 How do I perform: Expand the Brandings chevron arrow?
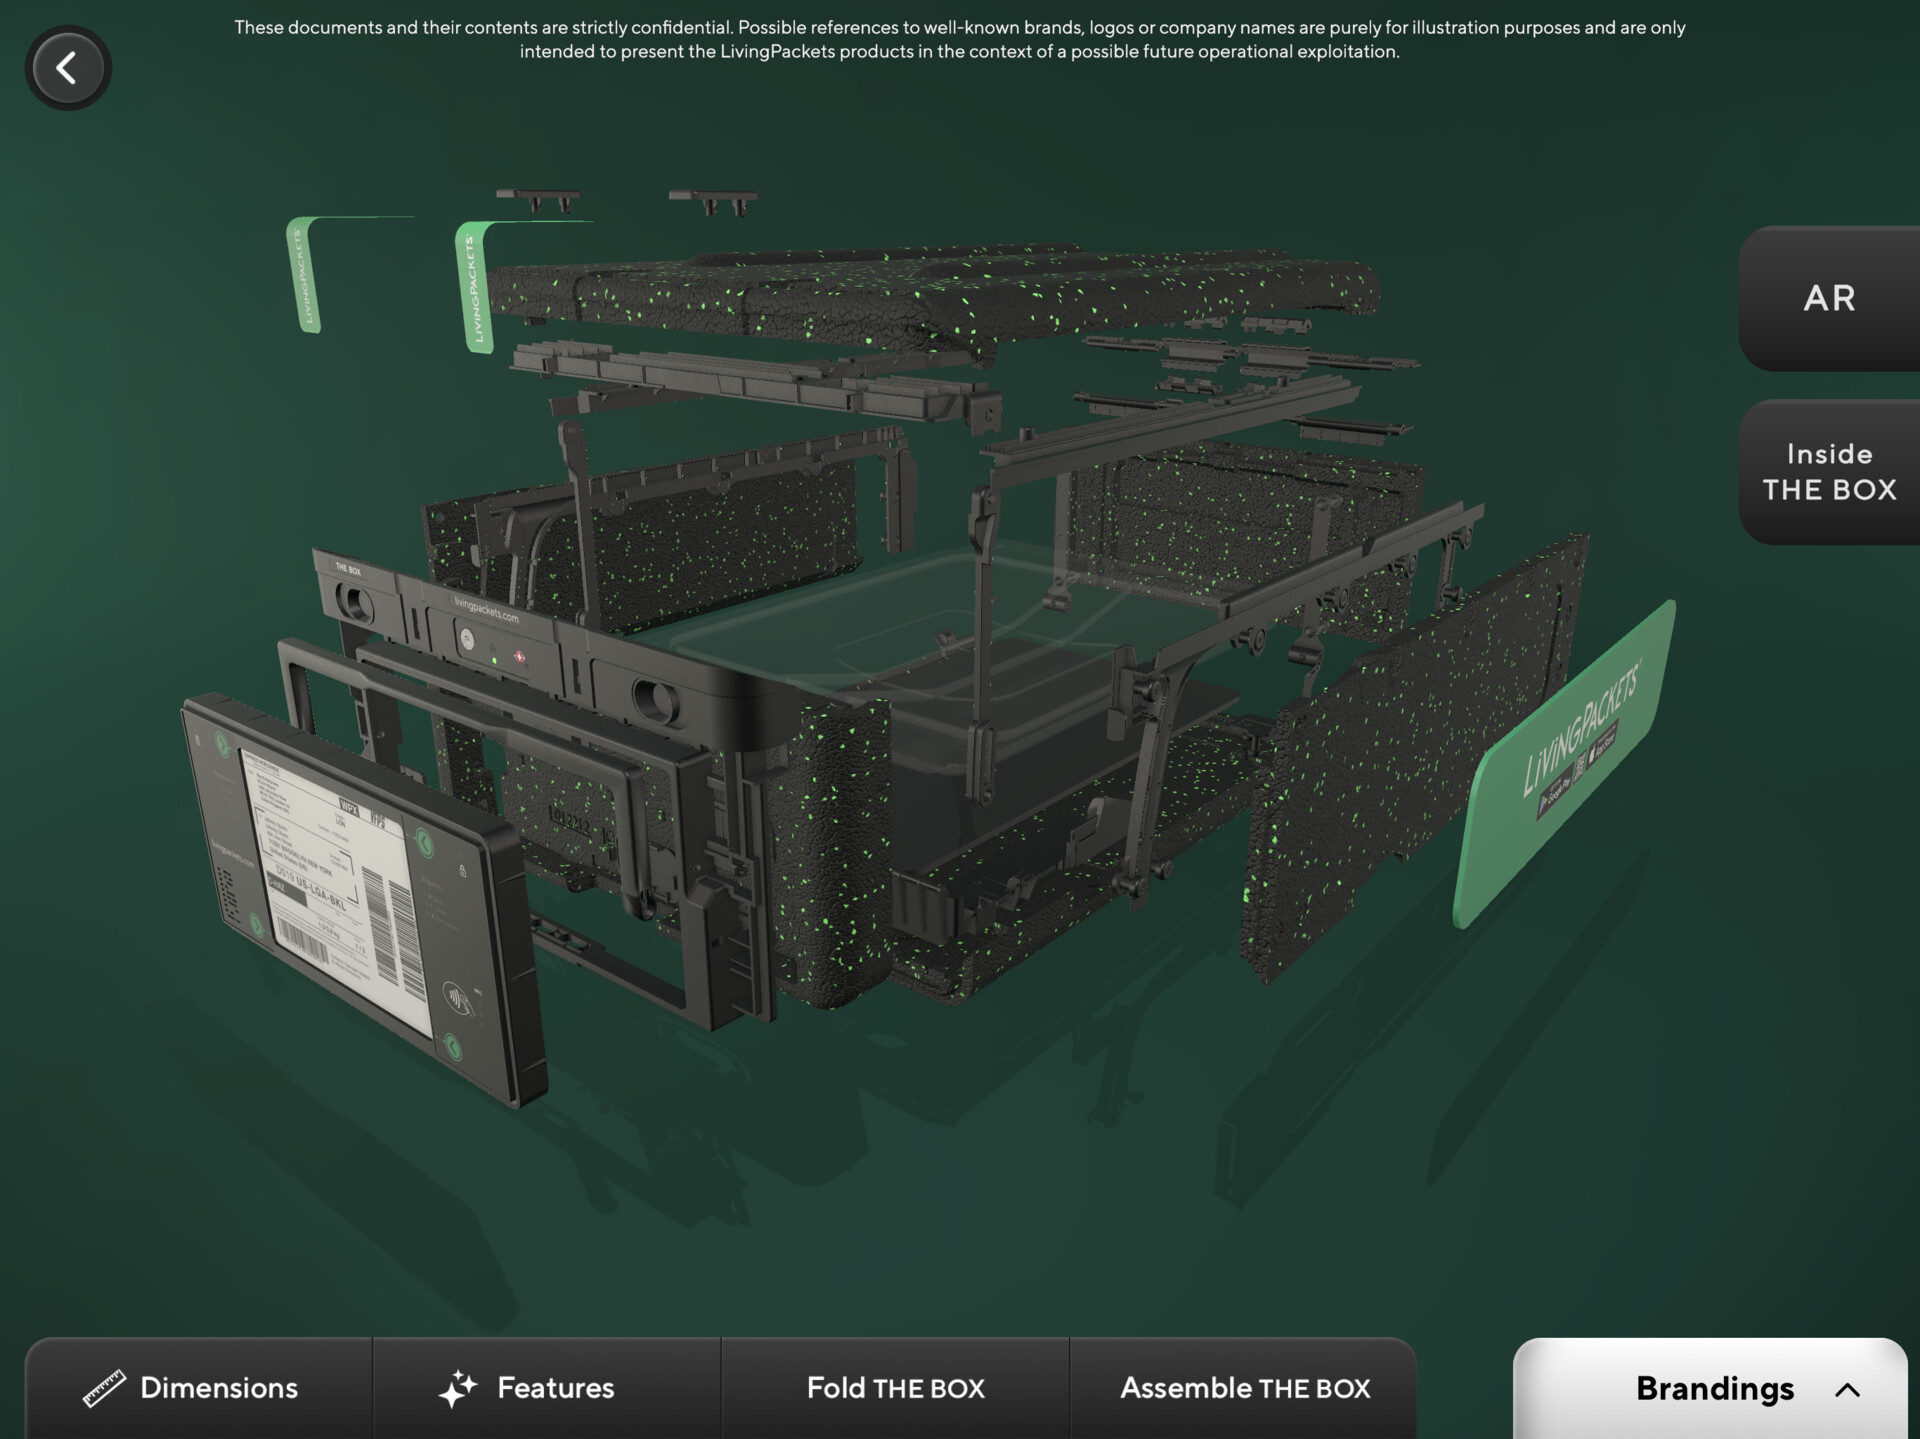1847,1389
